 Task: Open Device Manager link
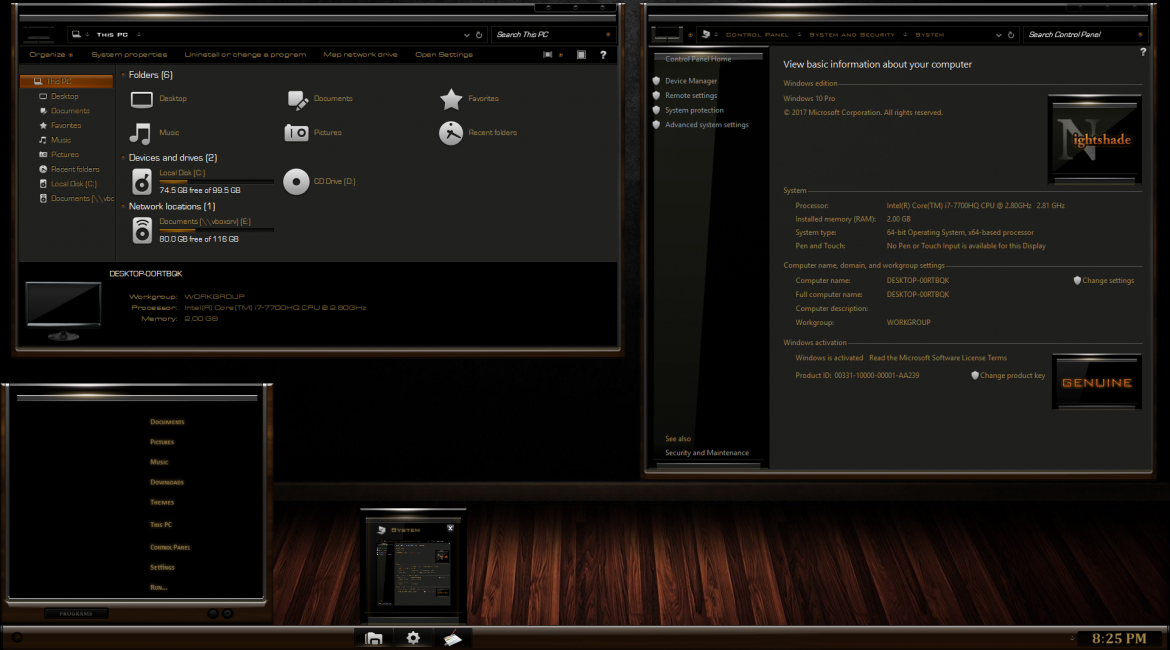[x=691, y=81]
